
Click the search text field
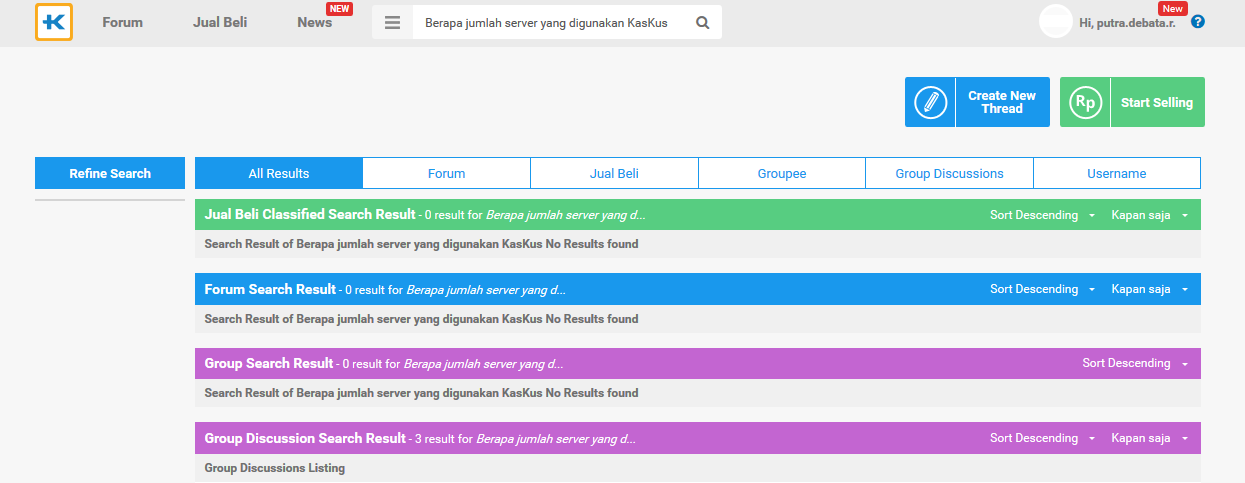pyautogui.click(x=550, y=22)
